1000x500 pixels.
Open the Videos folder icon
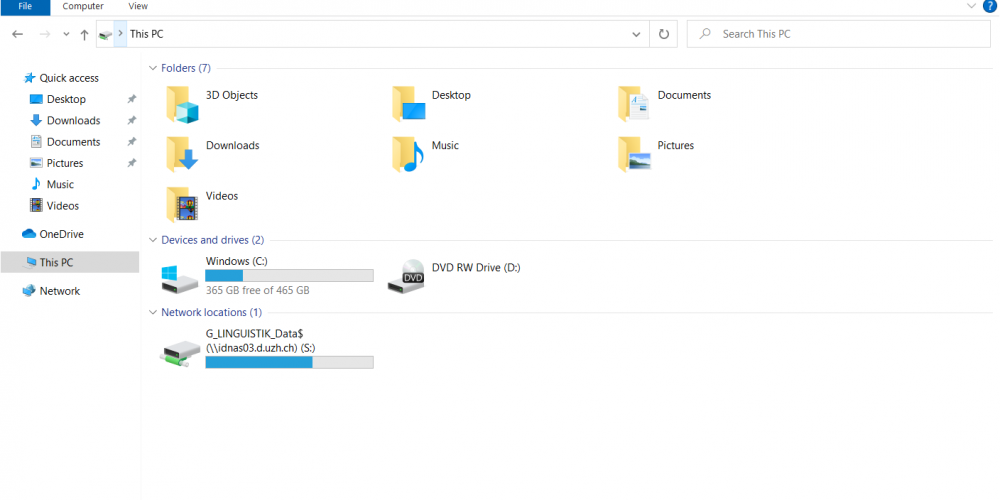click(x=183, y=204)
